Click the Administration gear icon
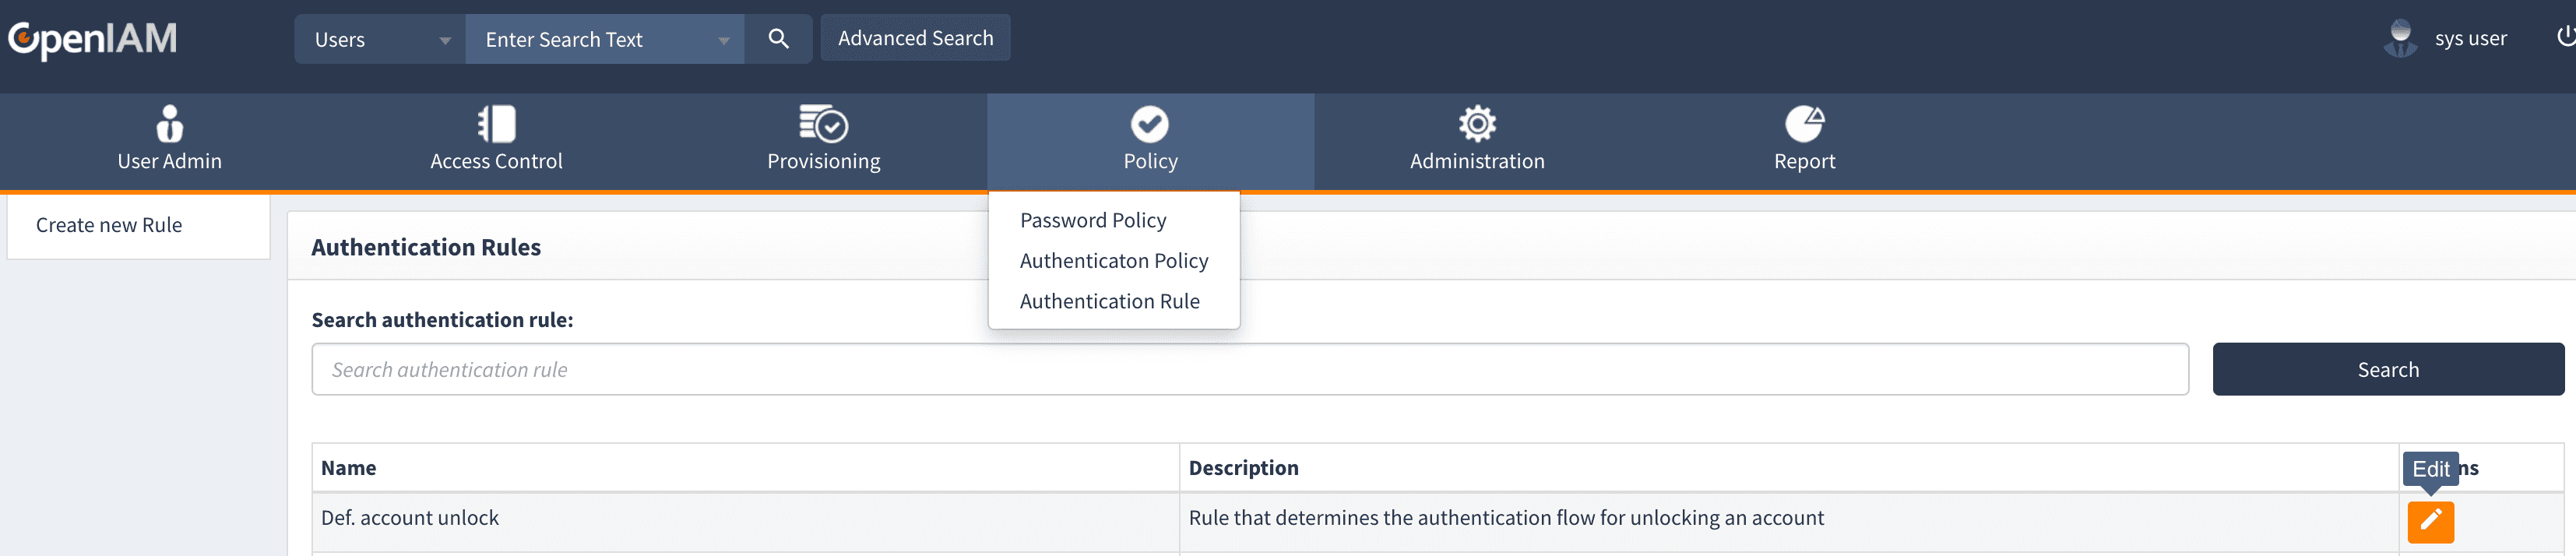 click(x=1476, y=124)
